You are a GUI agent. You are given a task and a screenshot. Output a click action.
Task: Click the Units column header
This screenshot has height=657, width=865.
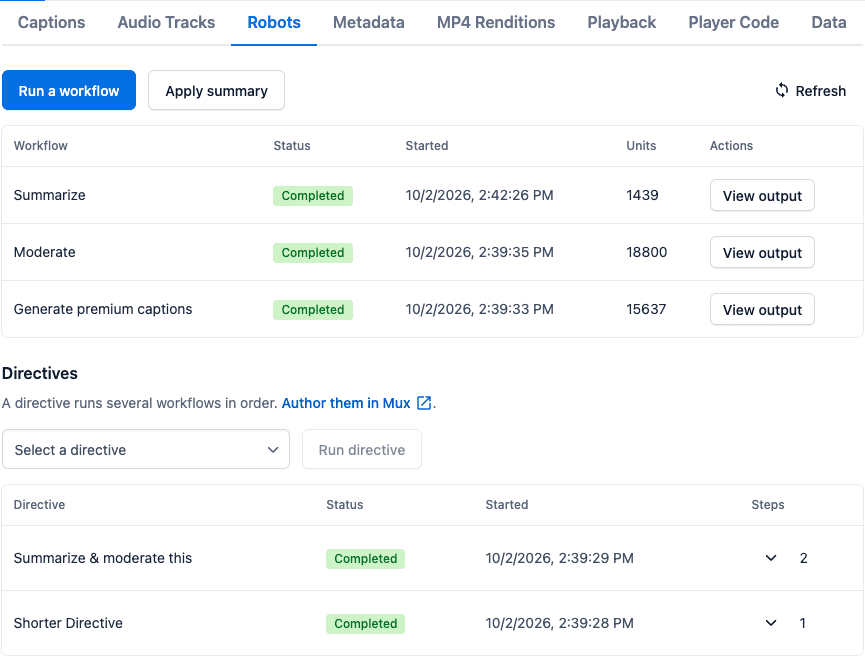pos(641,146)
